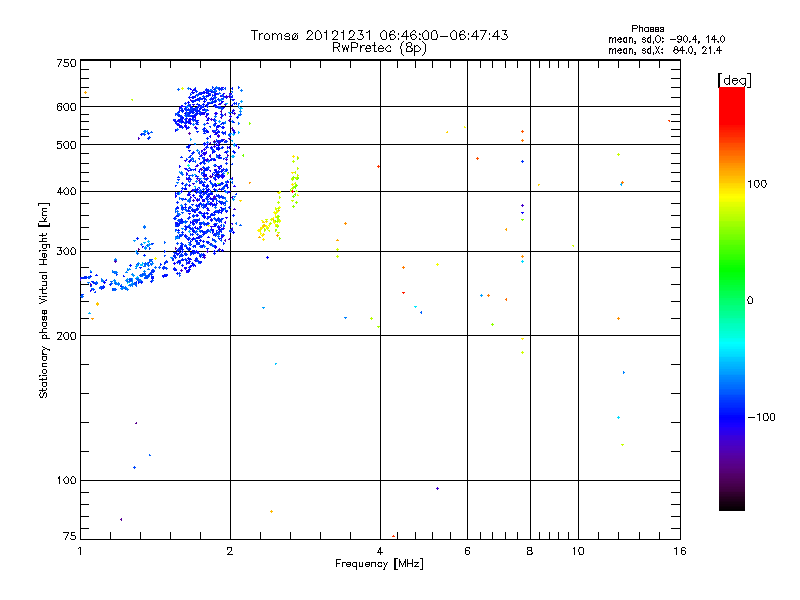Click the 'Frequency [MHz]' x-axis label

click(379, 564)
